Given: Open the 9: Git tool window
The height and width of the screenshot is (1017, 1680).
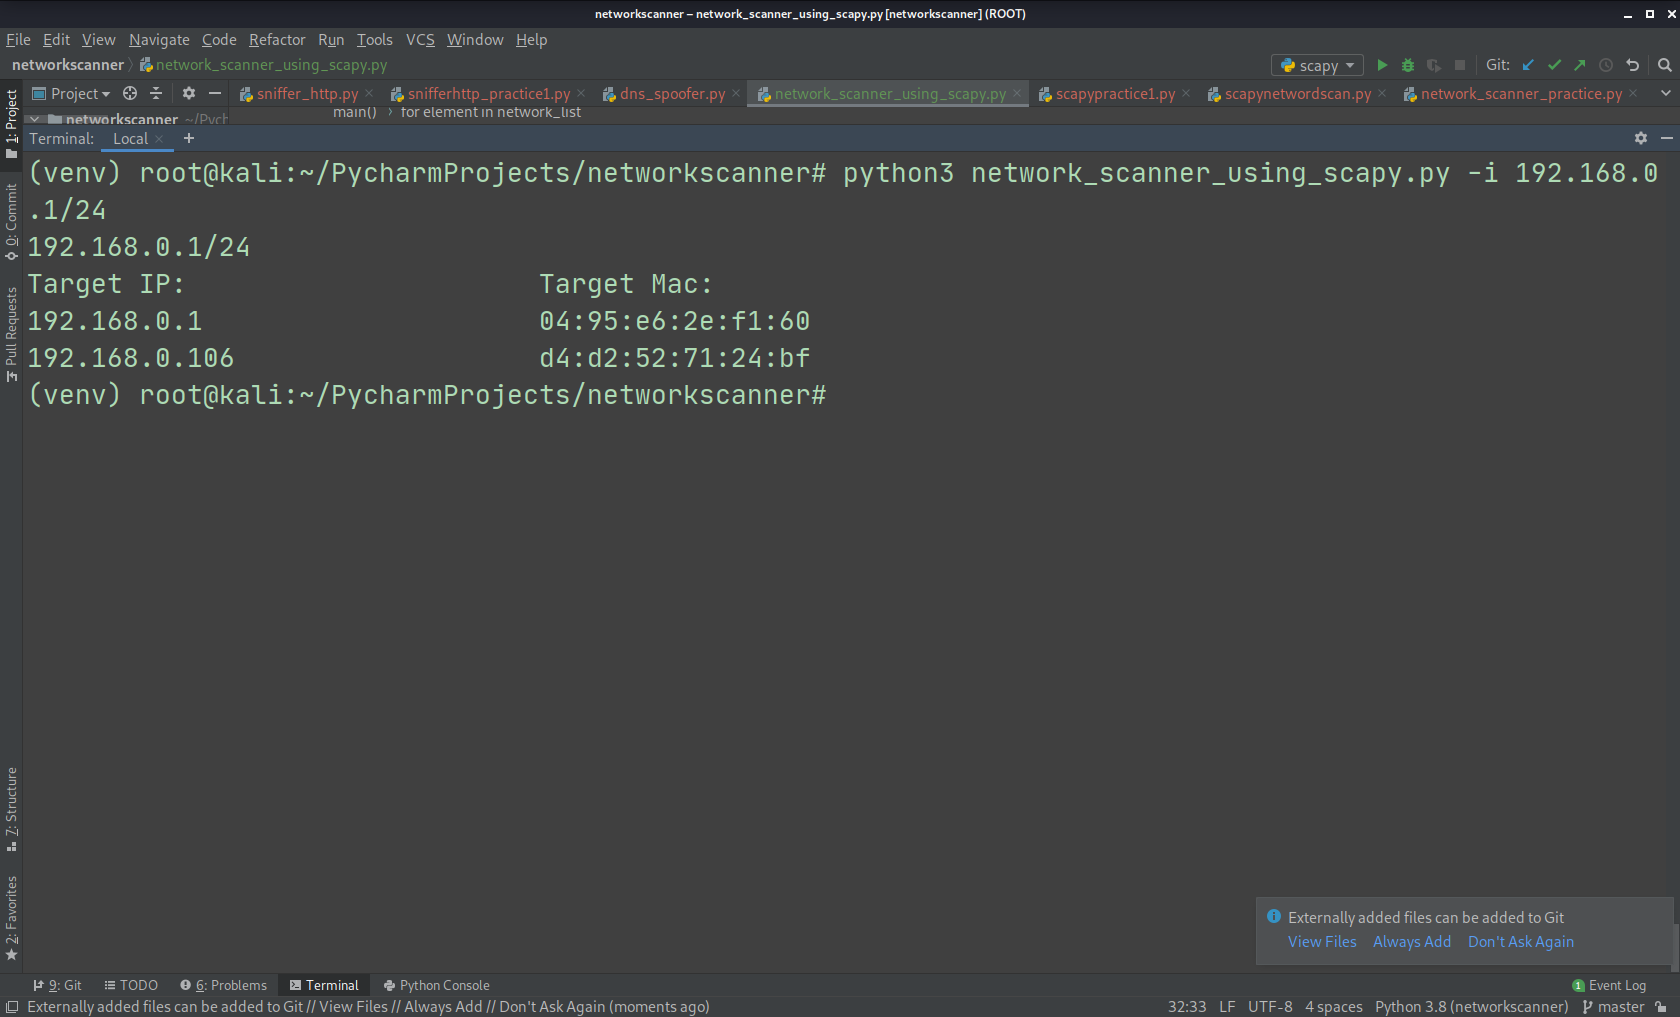Looking at the screenshot, I should point(57,985).
